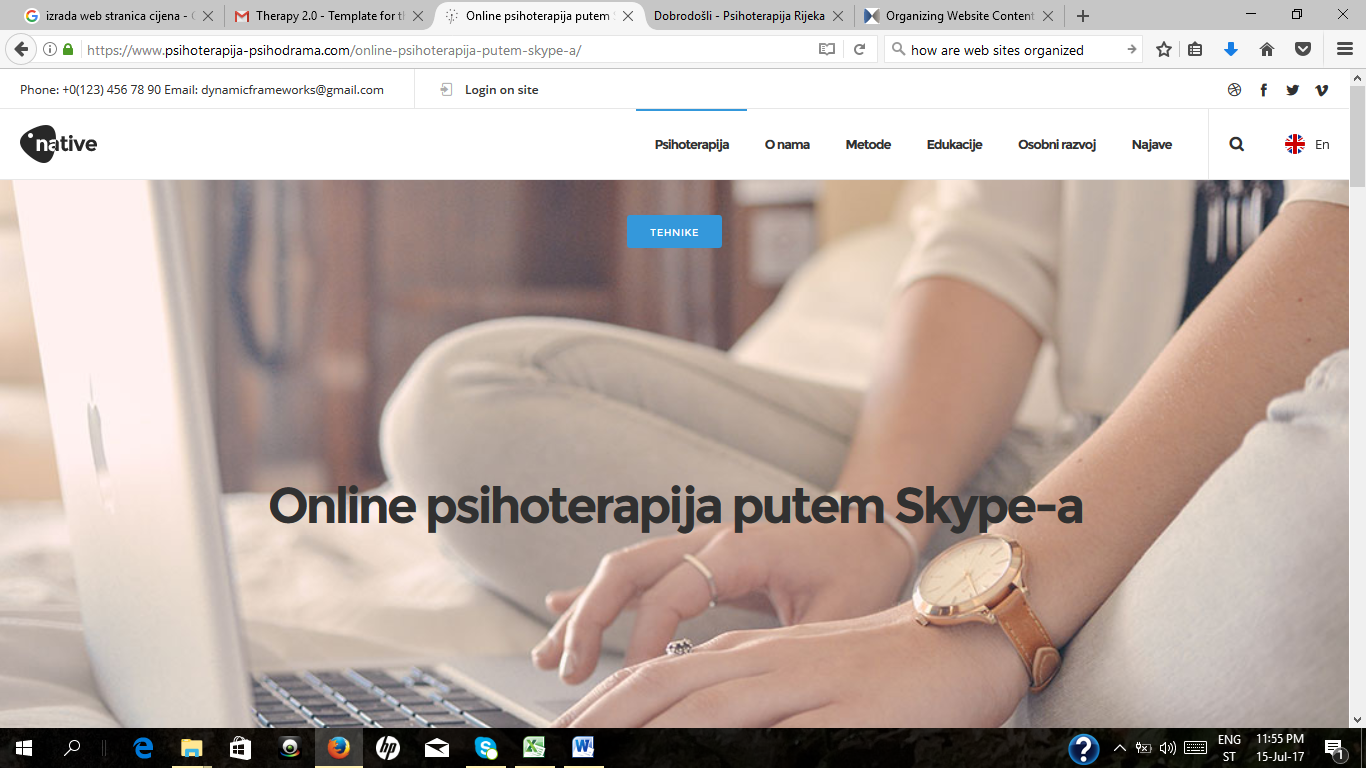The width and height of the screenshot is (1366, 768).
Task: Switch to Dobrodošli - Psihoterapija Rijeka tab
Action: pos(739,16)
